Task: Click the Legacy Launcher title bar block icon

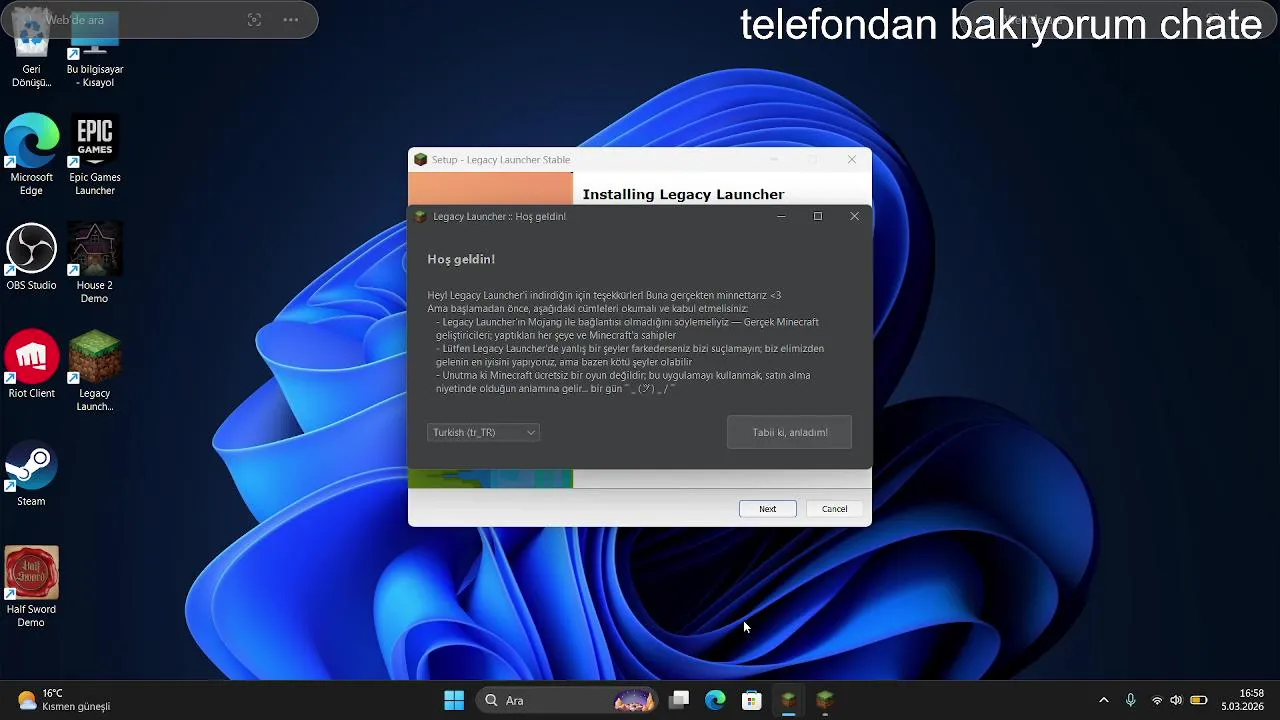Action: [421, 216]
